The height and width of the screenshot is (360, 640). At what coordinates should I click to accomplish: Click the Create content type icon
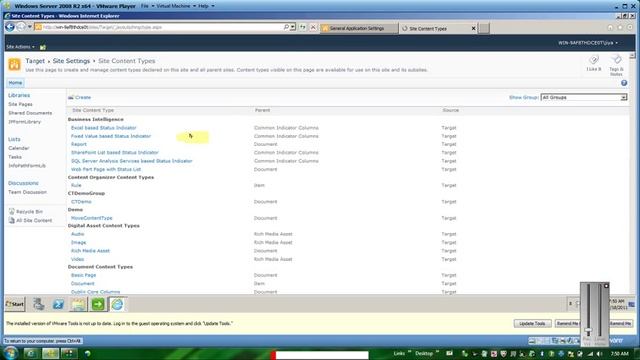71,98
